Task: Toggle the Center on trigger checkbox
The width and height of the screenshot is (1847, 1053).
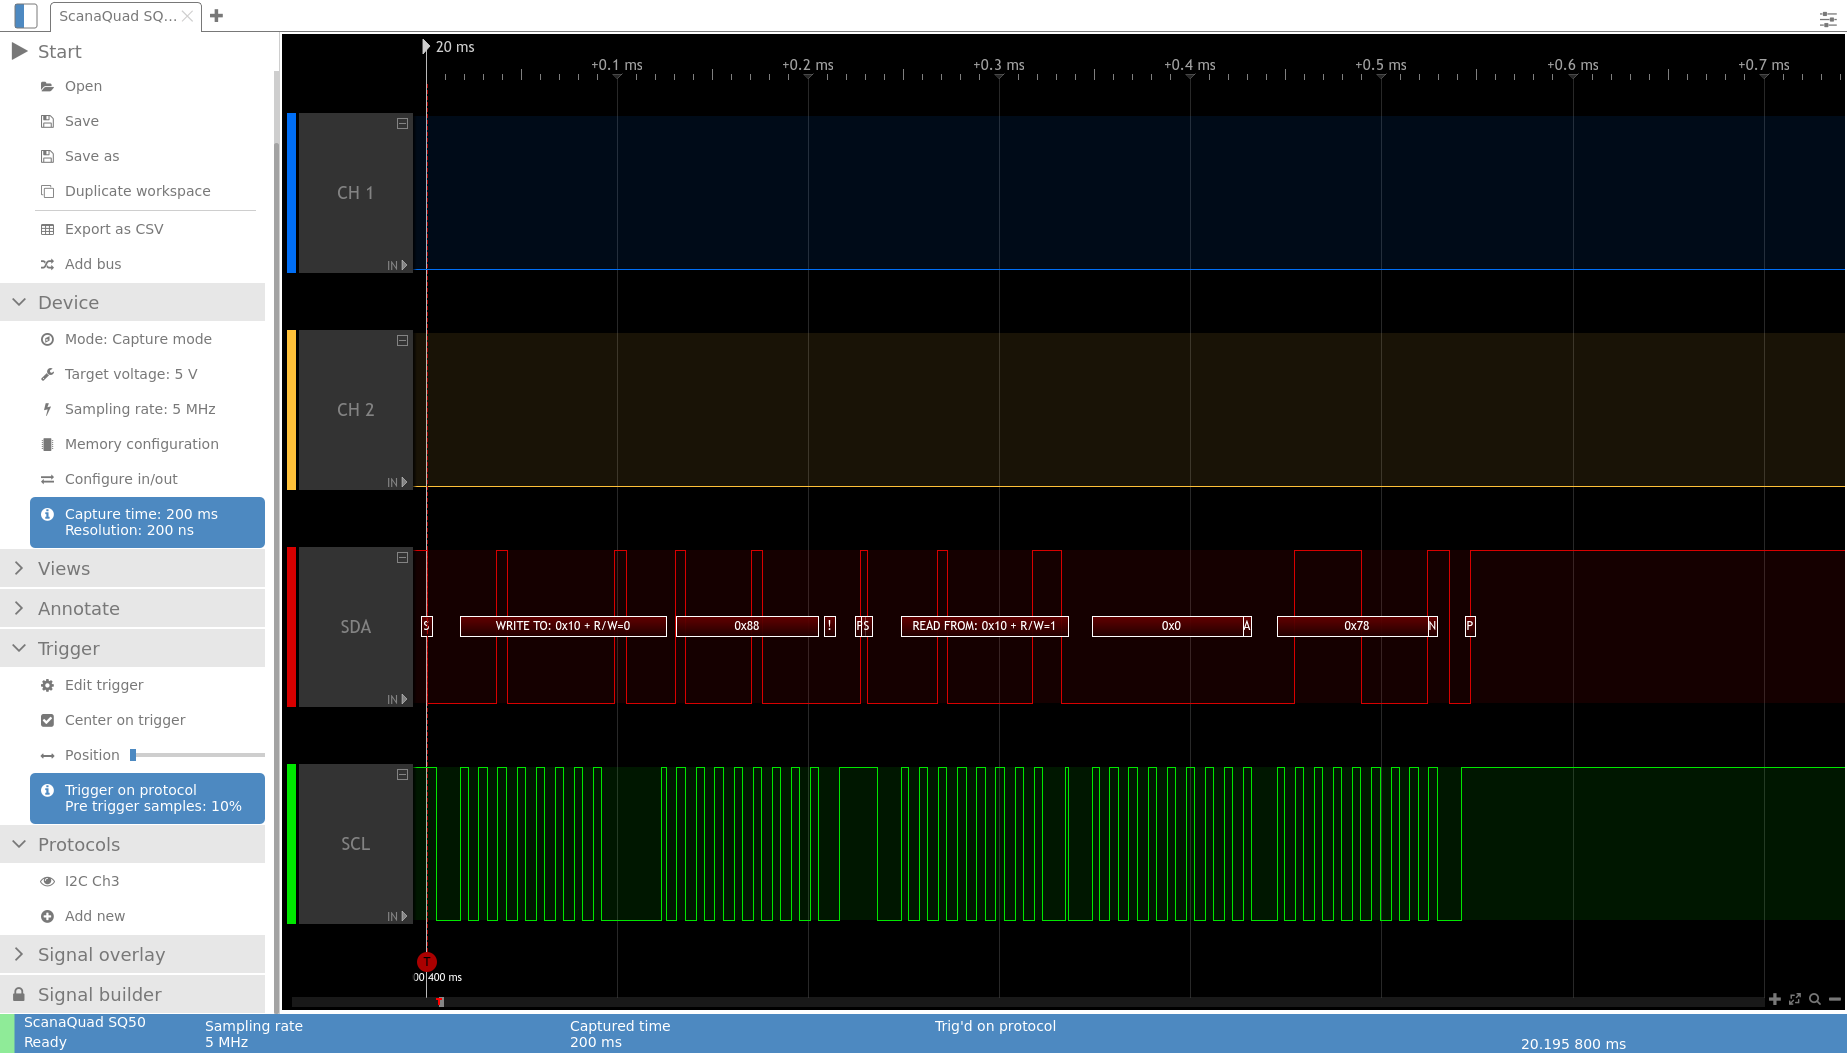Action: click(x=47, y=720)
